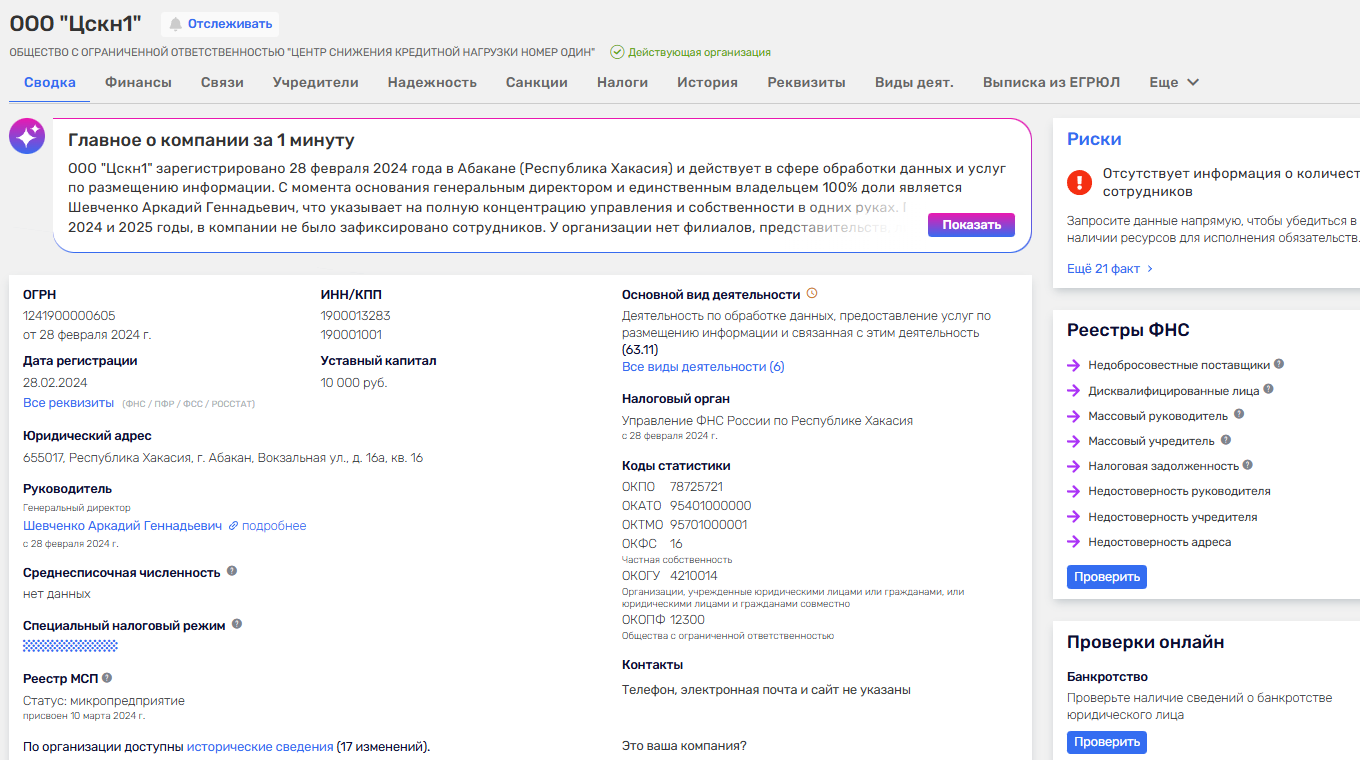
Task: Click help icon next to Специальный налоговый режим
Action: click(x=237, y=624)
